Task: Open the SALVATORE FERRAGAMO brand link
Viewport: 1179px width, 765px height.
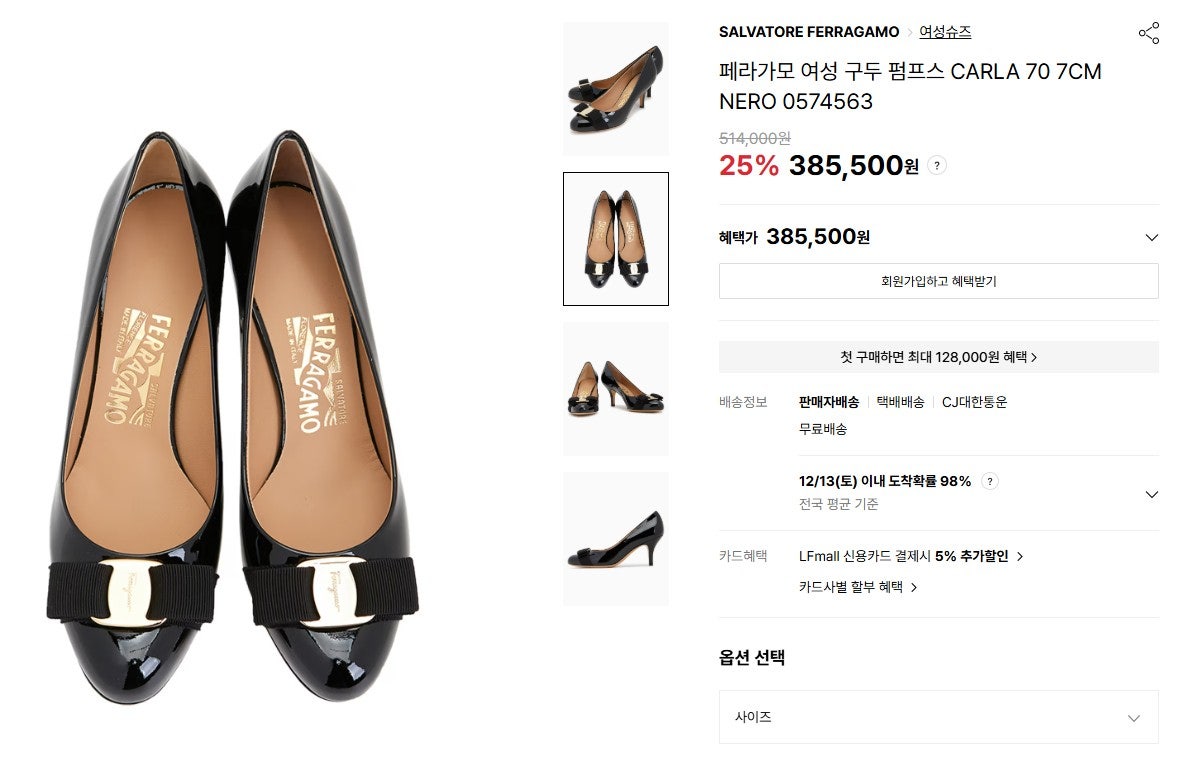Action: click(x=809, y=32)
